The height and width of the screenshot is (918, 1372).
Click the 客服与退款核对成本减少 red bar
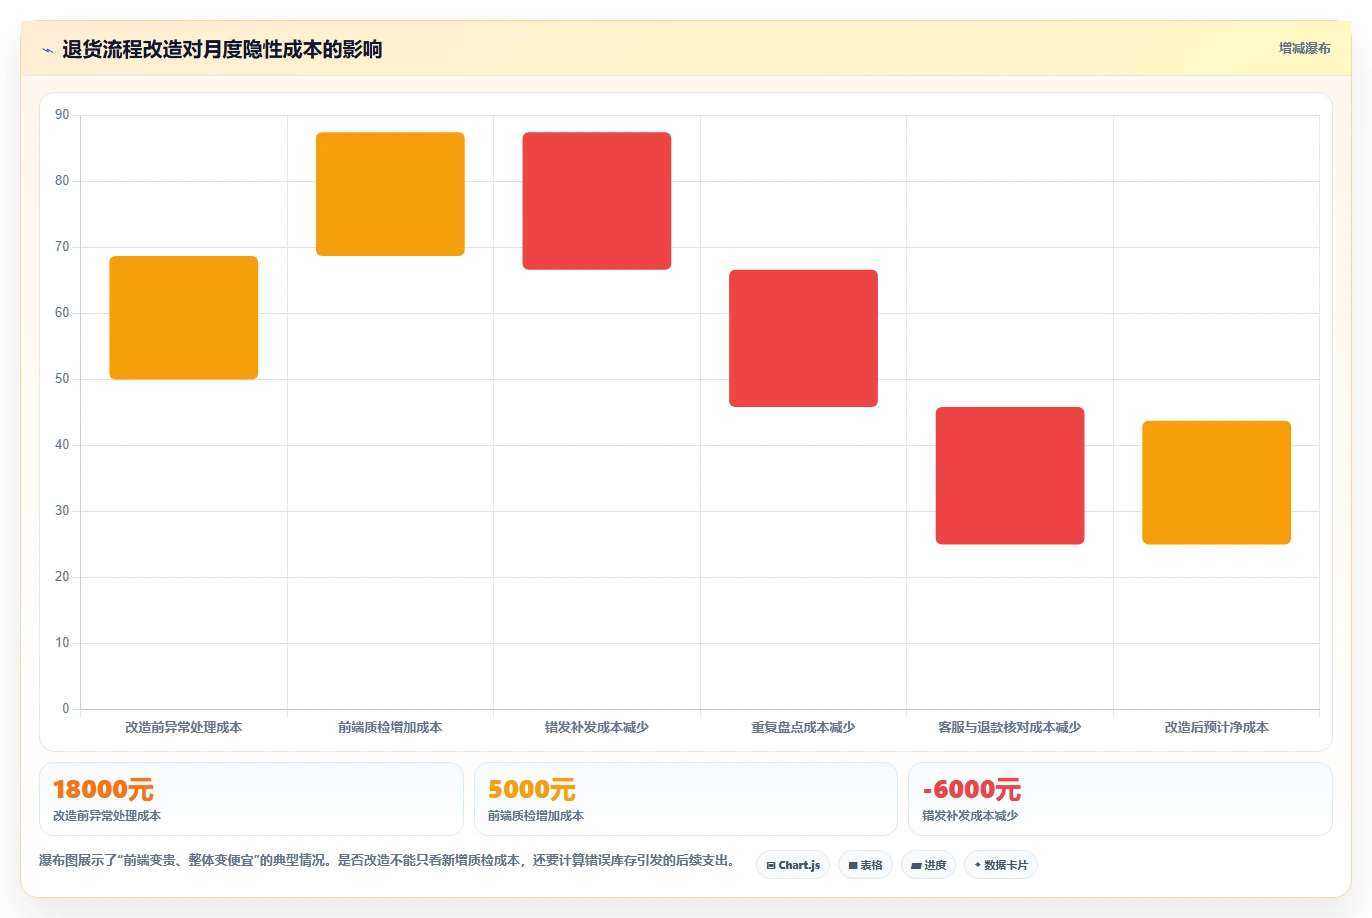(x=1010, y=476)
